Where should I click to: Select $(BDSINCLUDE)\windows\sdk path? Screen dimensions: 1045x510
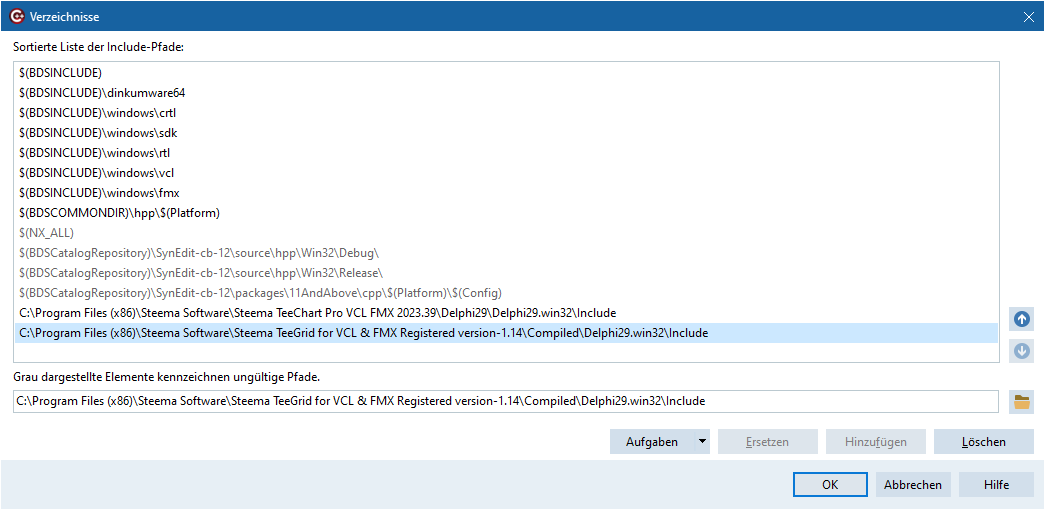tap(506, 132)
